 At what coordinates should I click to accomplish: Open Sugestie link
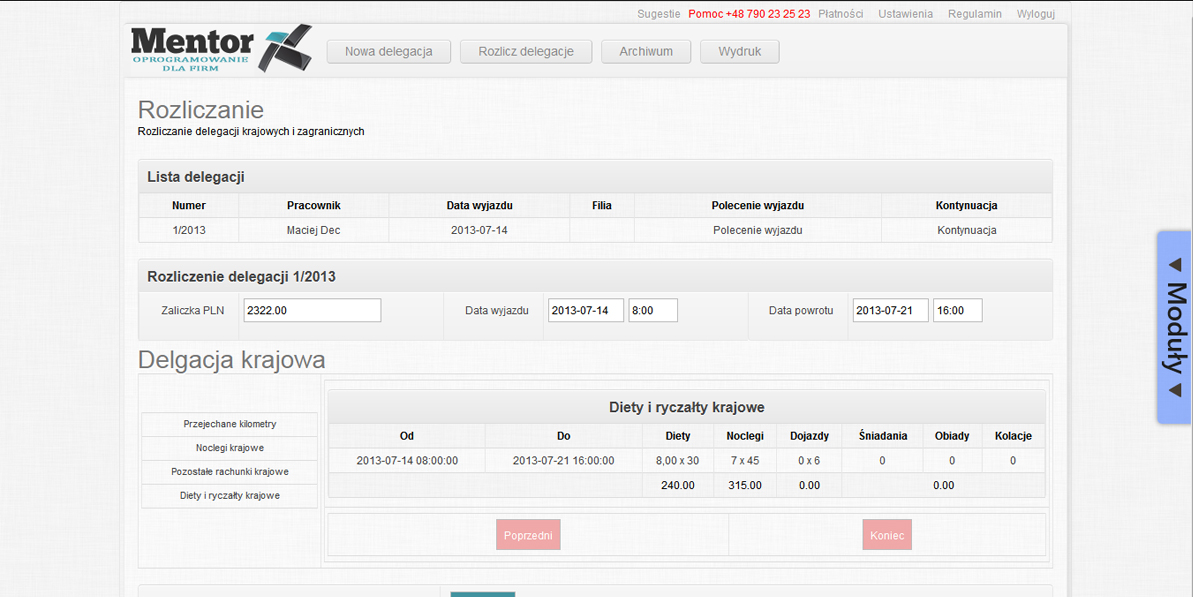click(x=659, y=14)
